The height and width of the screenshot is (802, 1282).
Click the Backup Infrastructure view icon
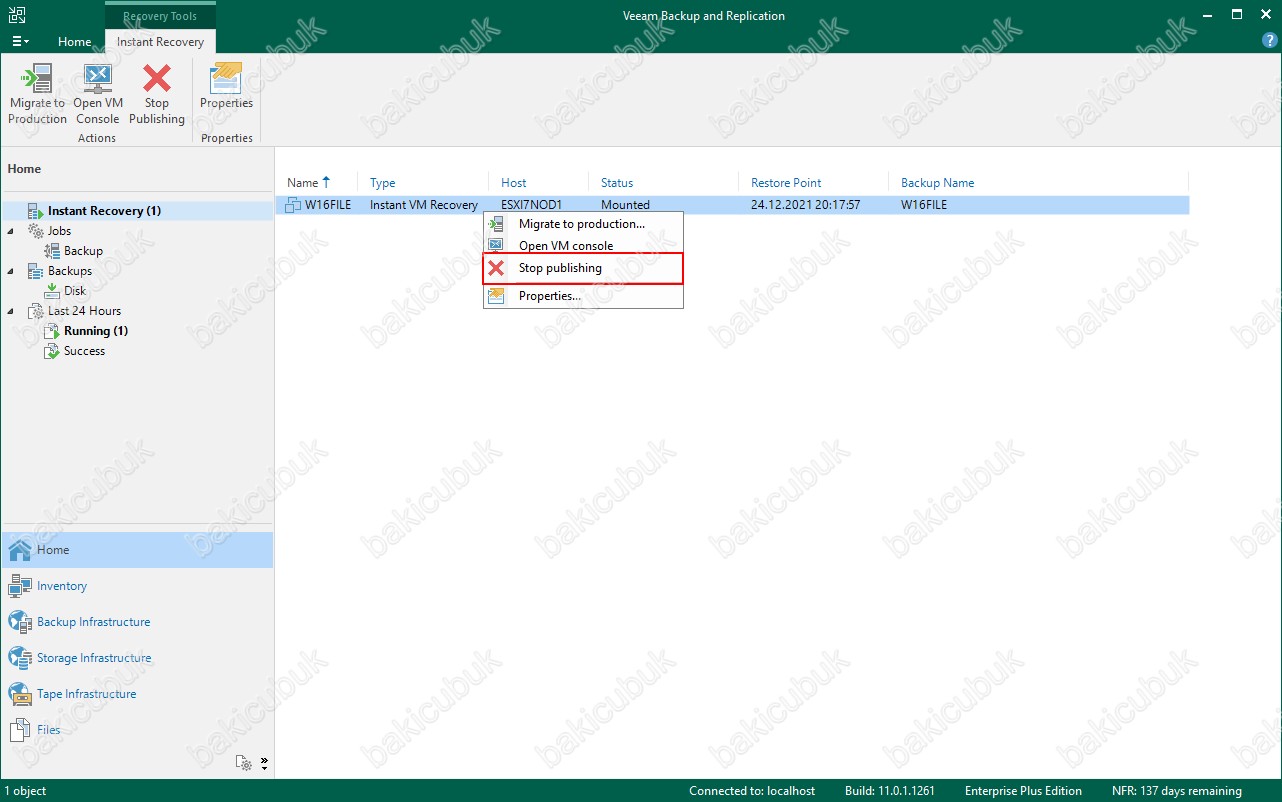click(x=20, y=622)
